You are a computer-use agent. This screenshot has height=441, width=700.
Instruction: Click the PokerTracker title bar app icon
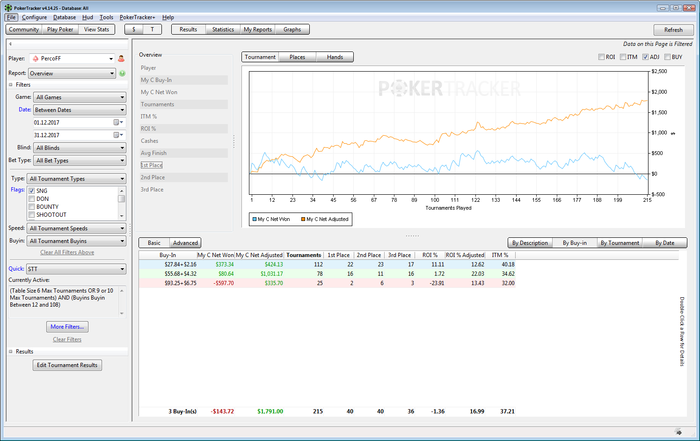[x=8, y=8]
